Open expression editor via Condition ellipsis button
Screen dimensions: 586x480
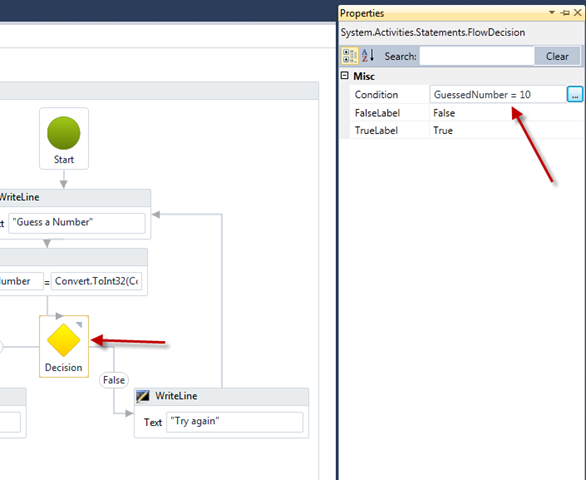tap(575, 94)
